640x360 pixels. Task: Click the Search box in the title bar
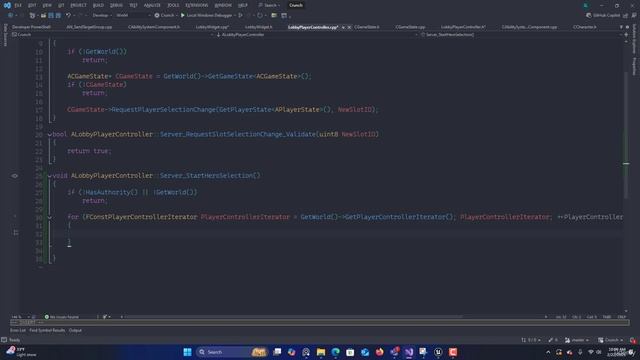[269, 5]
